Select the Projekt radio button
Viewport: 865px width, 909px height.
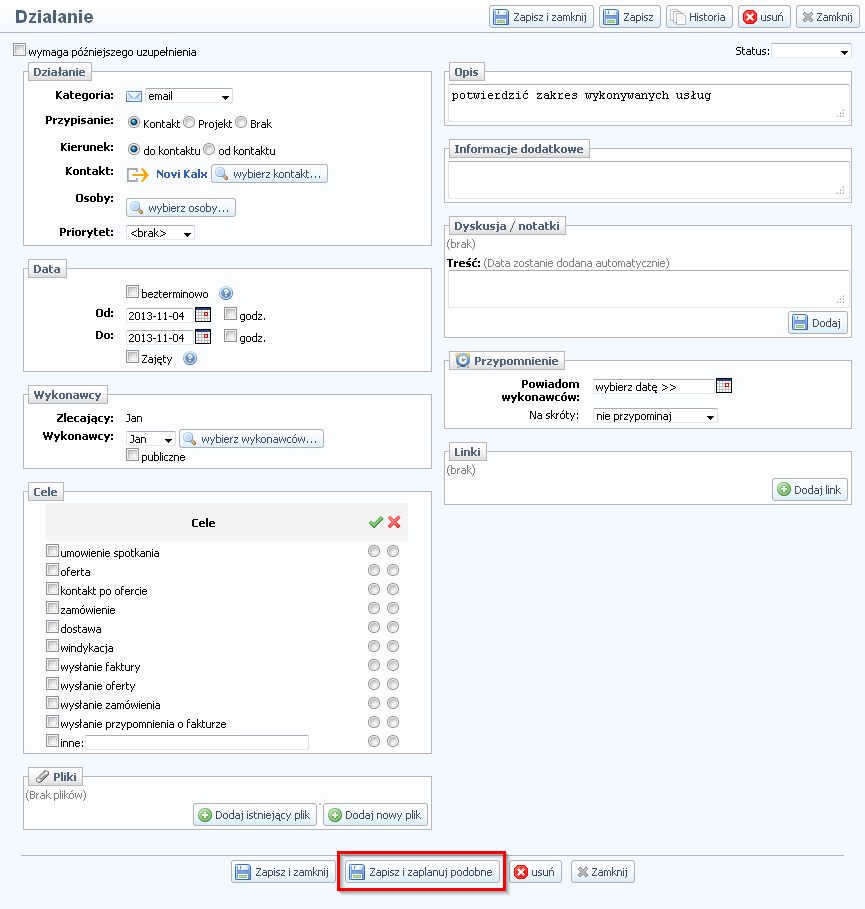pos(189,123)
